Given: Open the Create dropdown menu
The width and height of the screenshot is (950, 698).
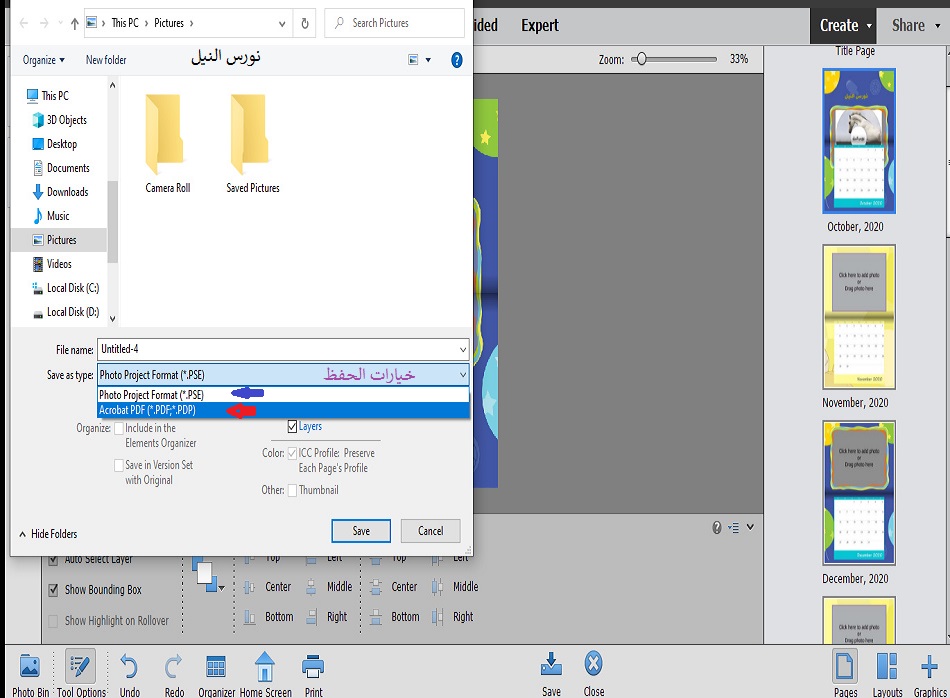Looking at the screenshot, I should [x=845, y=25].
